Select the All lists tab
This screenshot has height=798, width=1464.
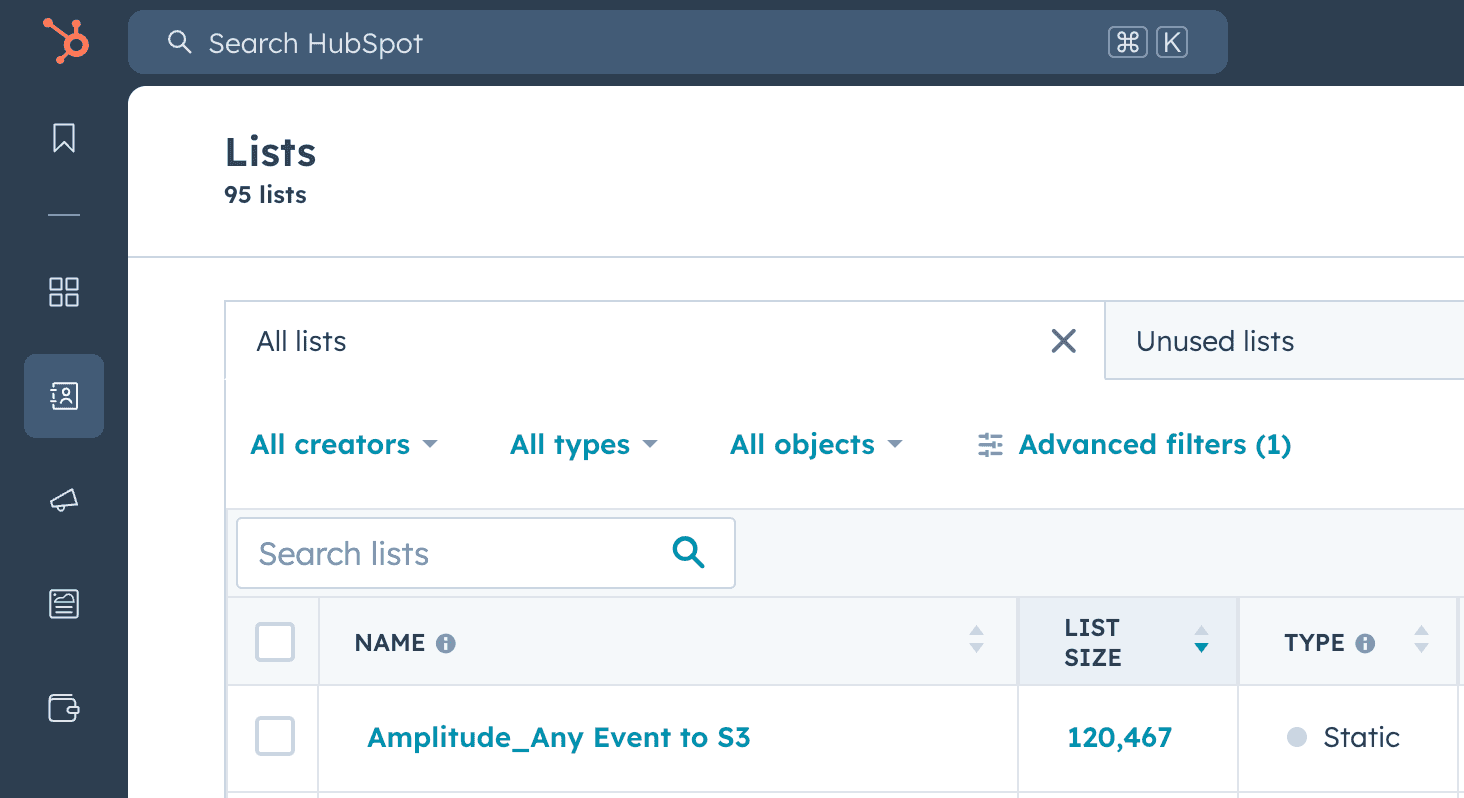pos(300,341)
